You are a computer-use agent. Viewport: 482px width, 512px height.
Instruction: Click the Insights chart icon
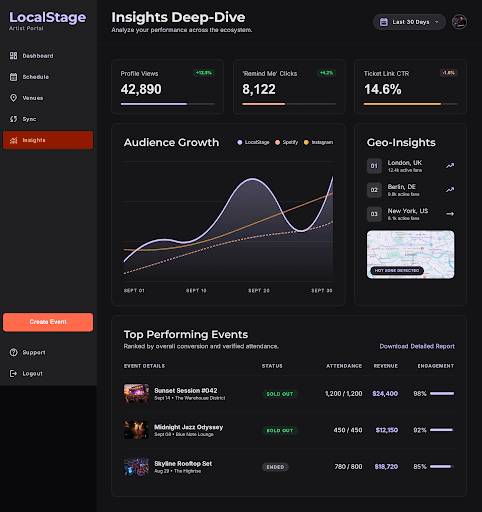(x=13, y=140)
